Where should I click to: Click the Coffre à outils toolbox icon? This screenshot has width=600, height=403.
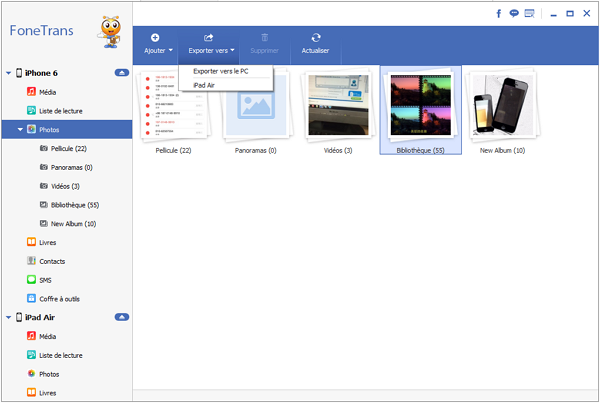click(31, 299)
